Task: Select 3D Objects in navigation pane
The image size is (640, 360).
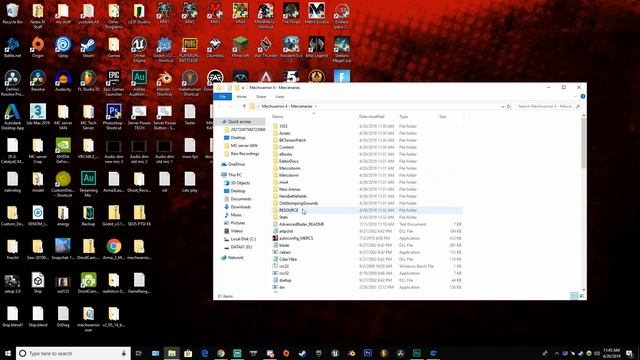Action: 240,183
